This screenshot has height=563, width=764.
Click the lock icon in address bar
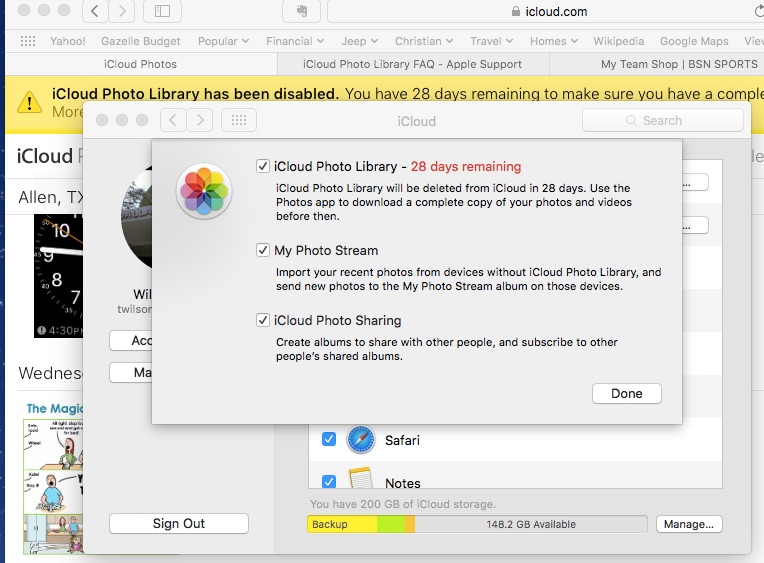click(516, 11)
